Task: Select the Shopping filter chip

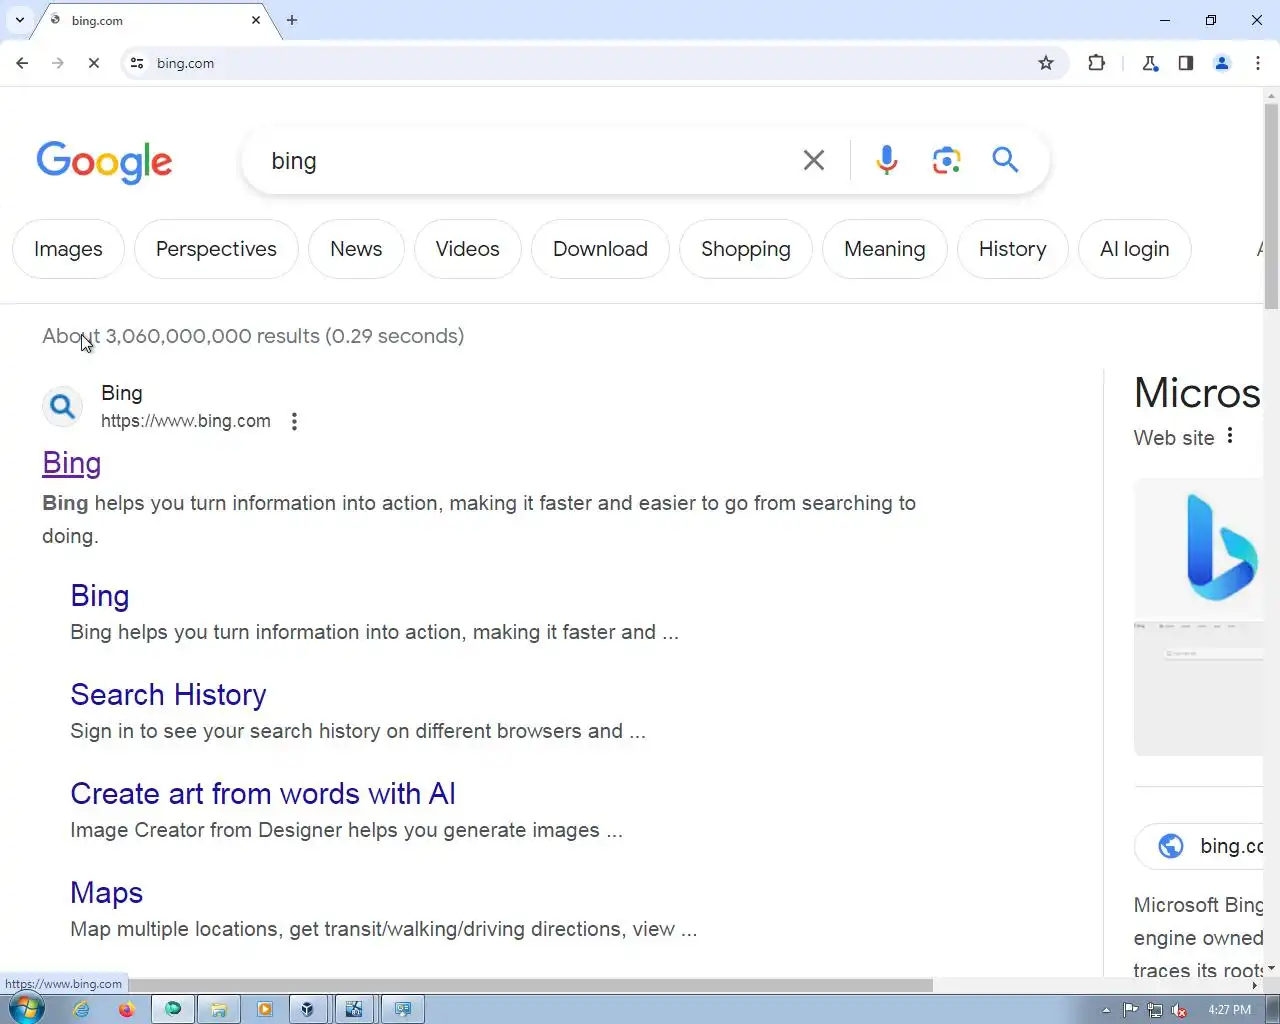Action: [745, 249]
